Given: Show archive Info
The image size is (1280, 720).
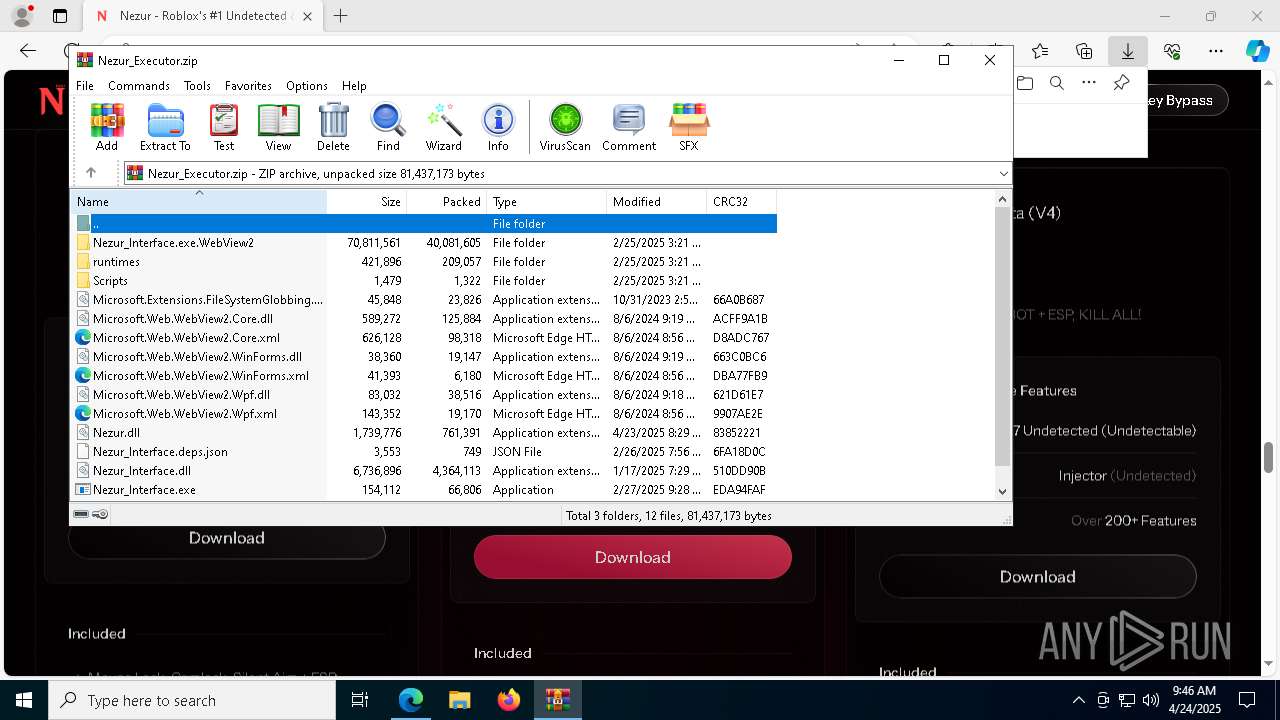Looking at the screenshot, I should [x=498, y=127].
